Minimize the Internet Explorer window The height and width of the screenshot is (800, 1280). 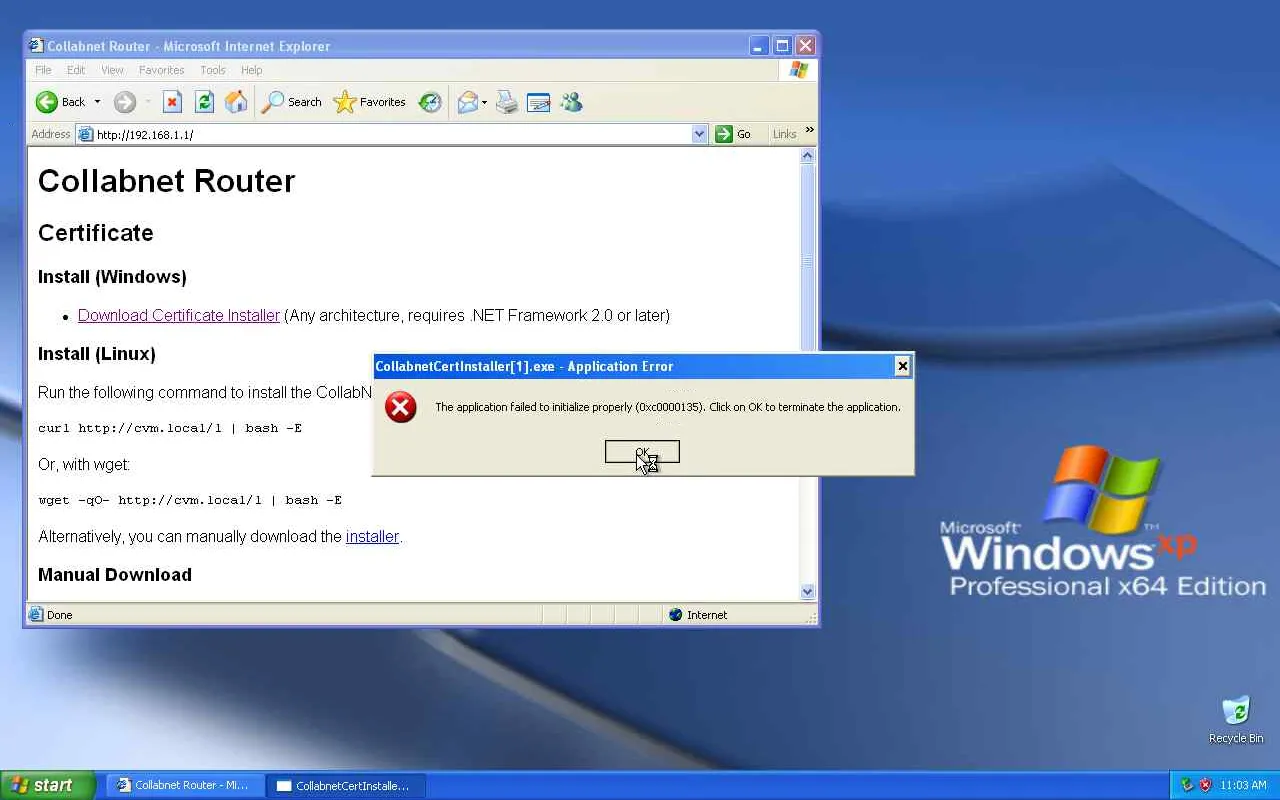(760, 46)
